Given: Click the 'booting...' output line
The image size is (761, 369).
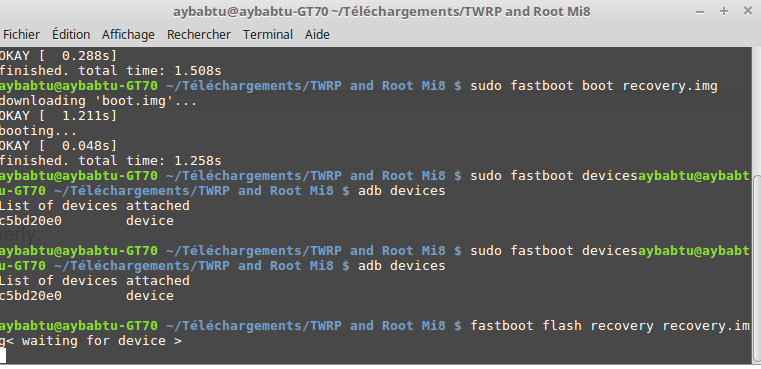Looking at the screenshot, I should click(x=38, y=131).
